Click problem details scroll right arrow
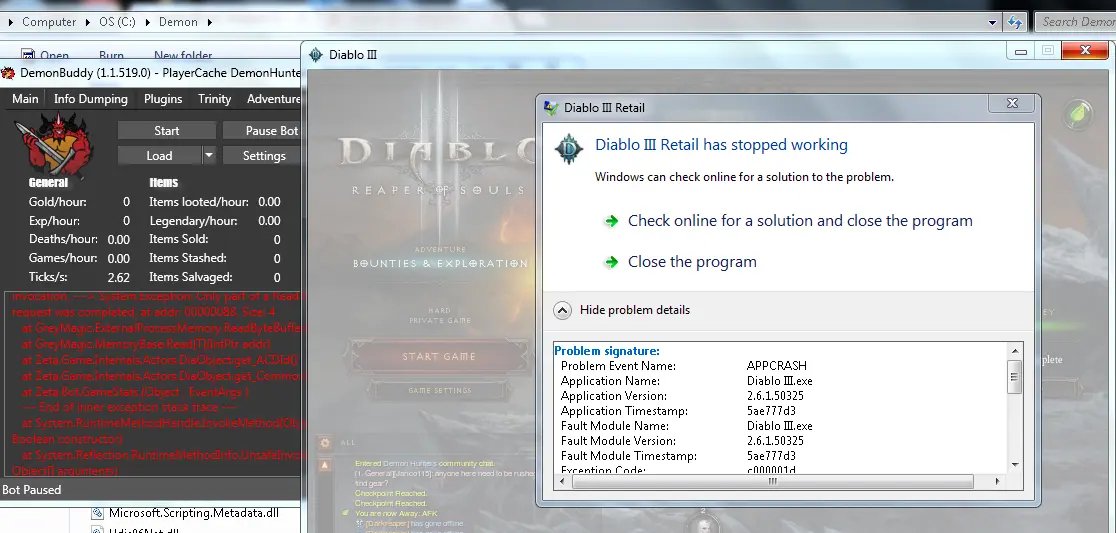Image resolution: width=1116 pixels, height=533 pixels. [x=997, y=482]
